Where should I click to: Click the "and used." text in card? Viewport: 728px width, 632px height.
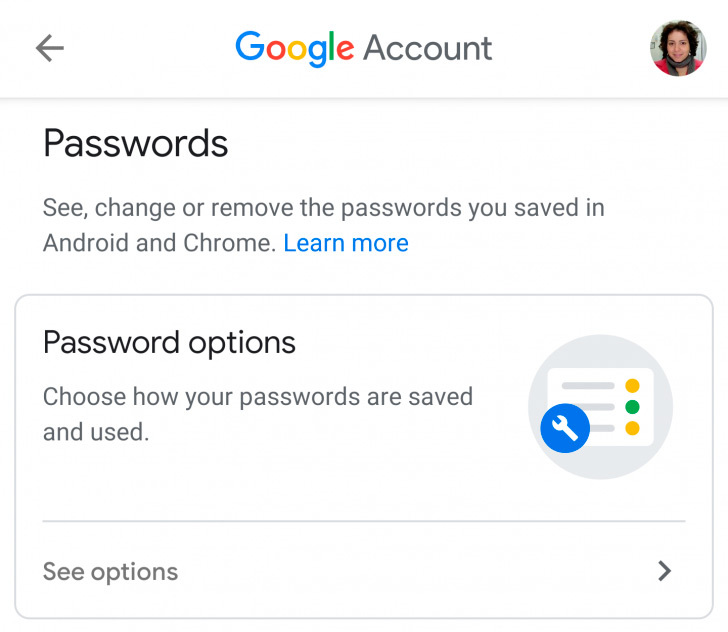tap(95, 432)
